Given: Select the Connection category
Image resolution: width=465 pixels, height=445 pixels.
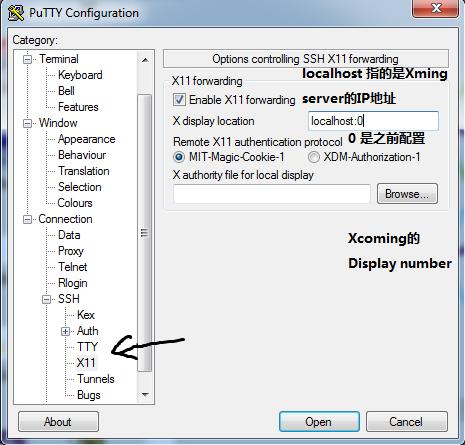Looking at the screenshot, I should point(65,219).
